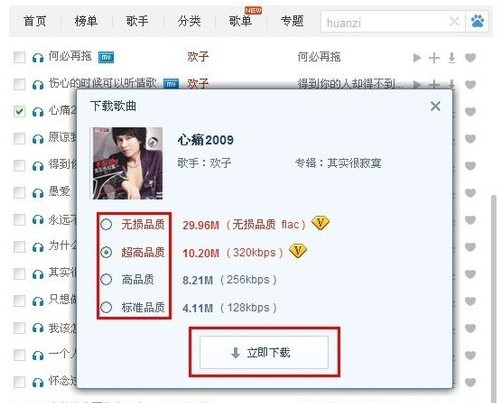The width and height of the screenshot is (499, 403).
Task: Uncheck the 心痛2009 song checkbox
Action: click(x=19, y=111)
